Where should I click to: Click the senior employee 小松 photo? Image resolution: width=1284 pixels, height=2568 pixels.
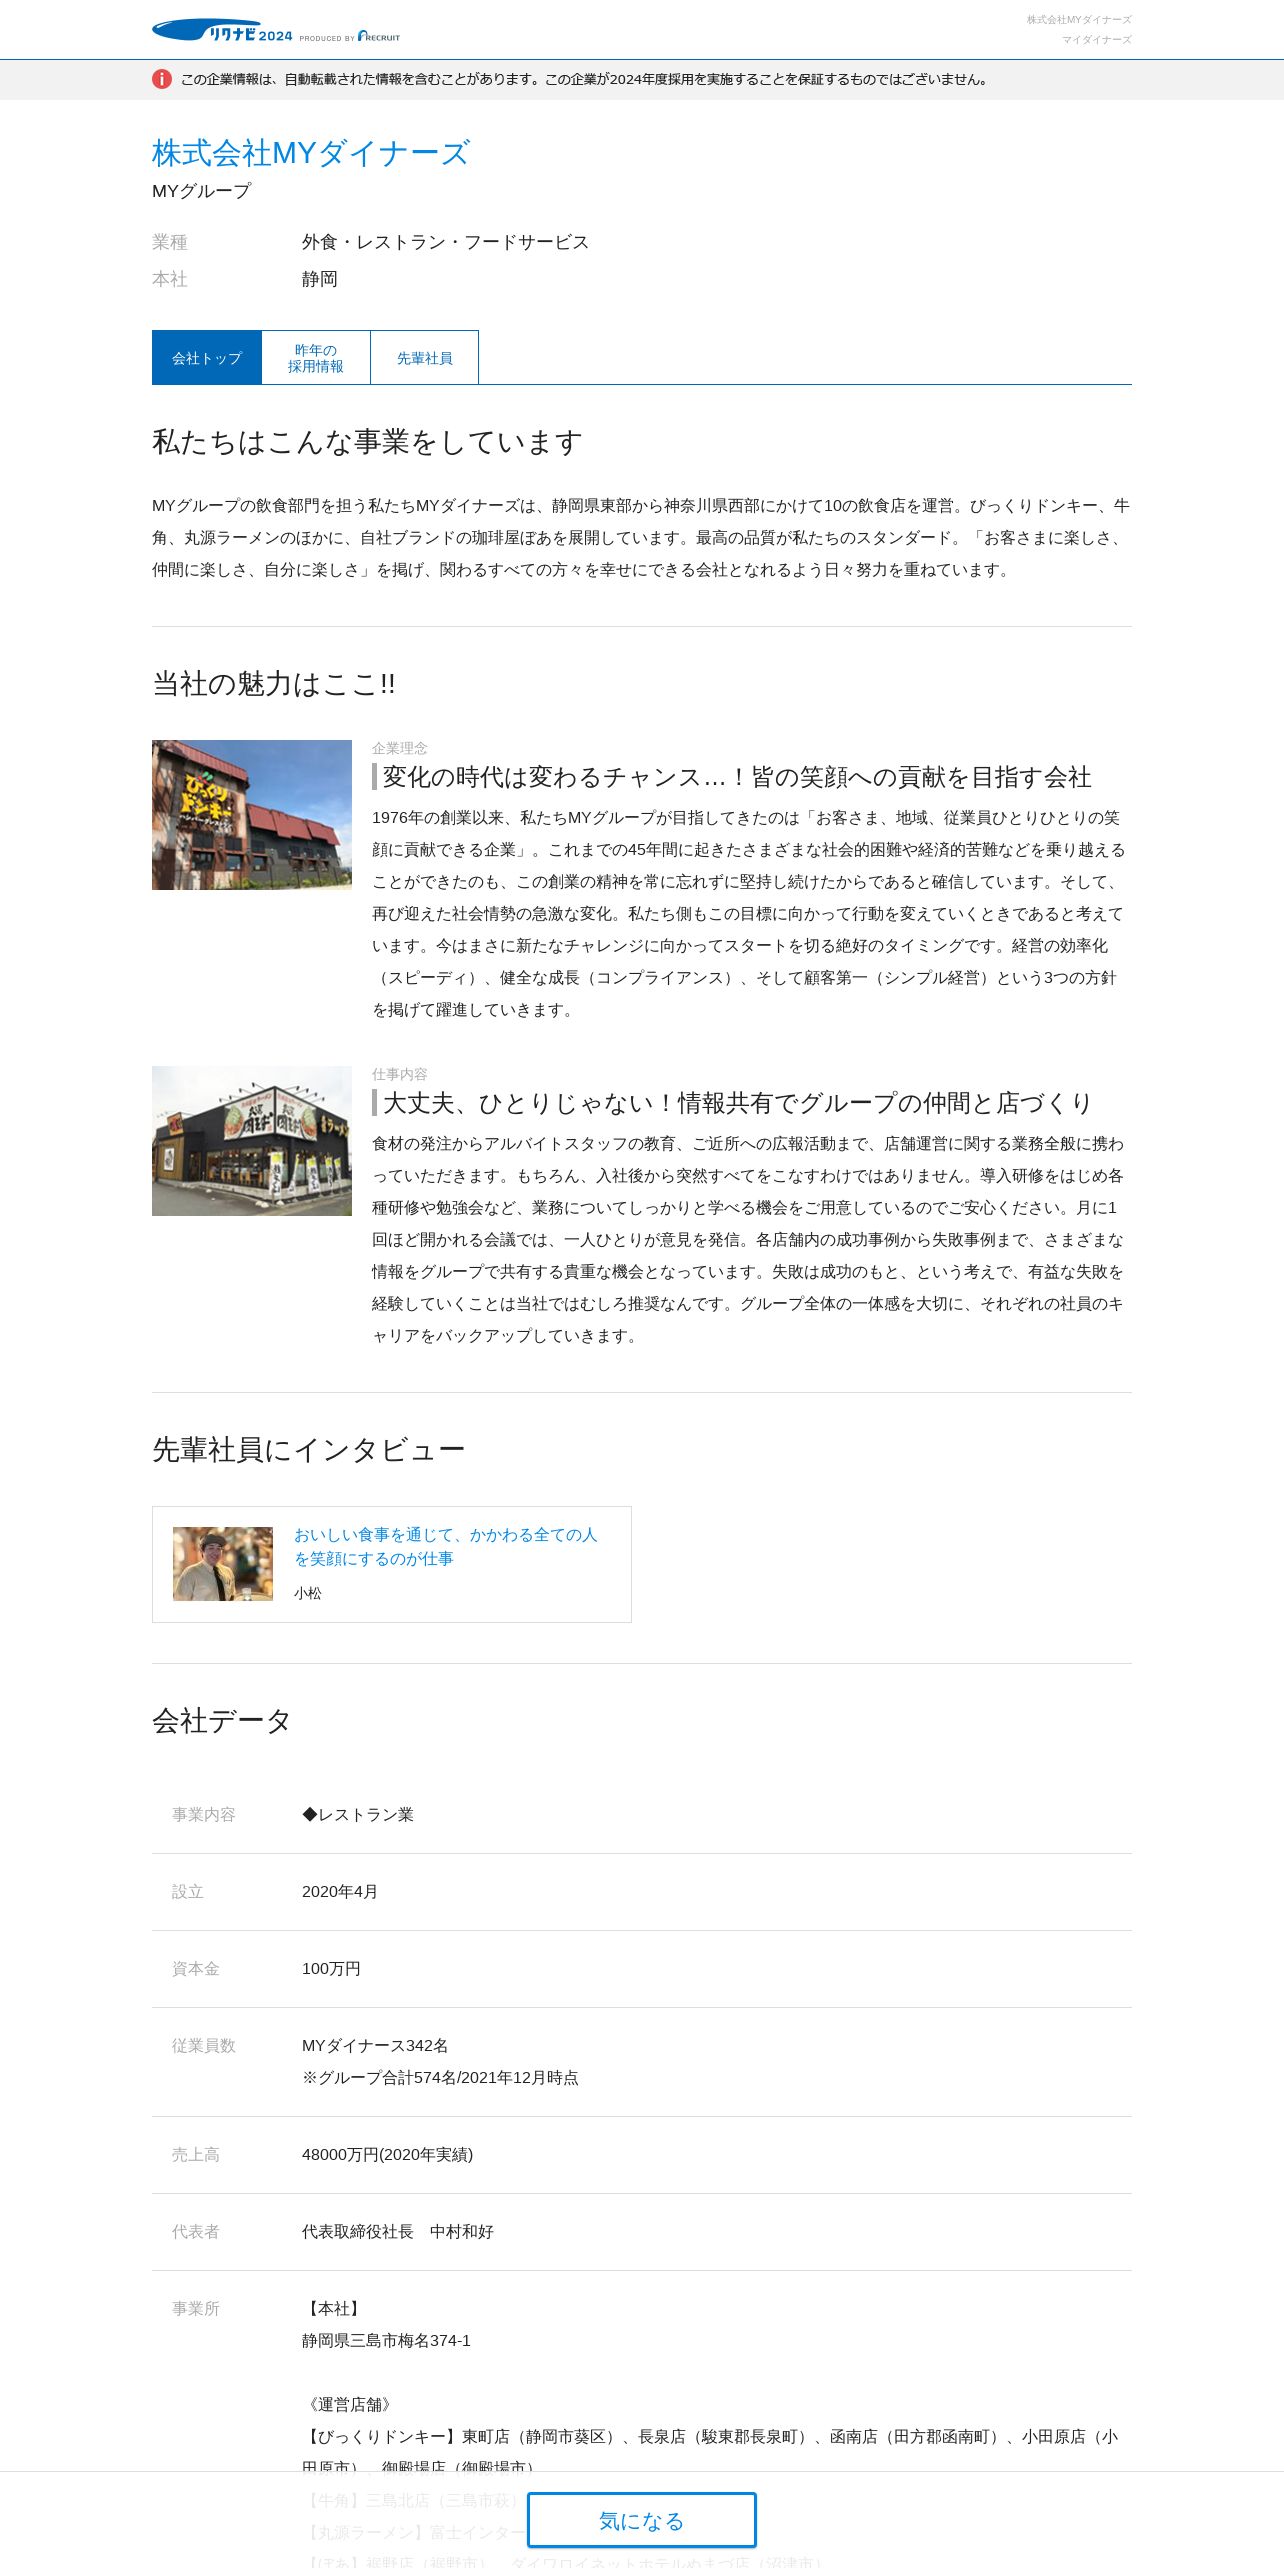[223, 1564]
